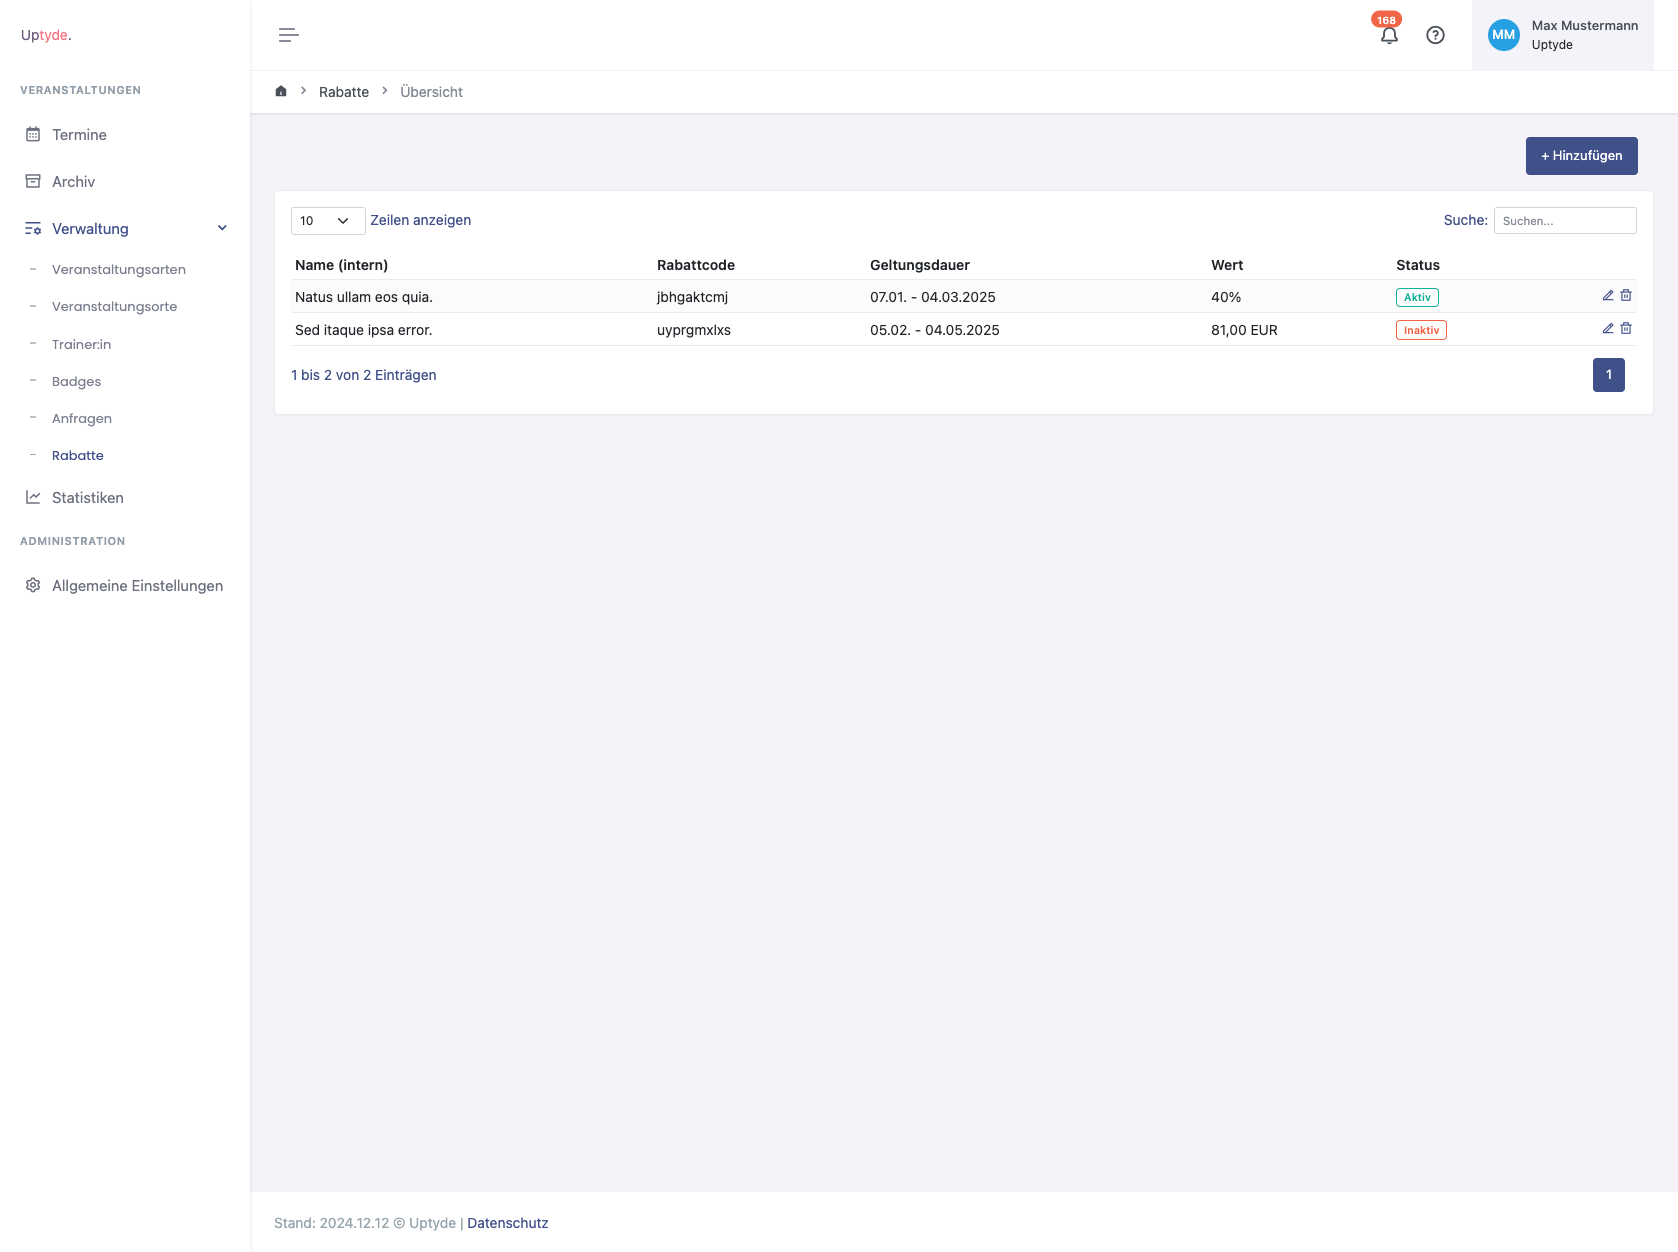Click page 1 pagination button
This screenshot has height=1252, width=1678.
tap(1608, 375)
